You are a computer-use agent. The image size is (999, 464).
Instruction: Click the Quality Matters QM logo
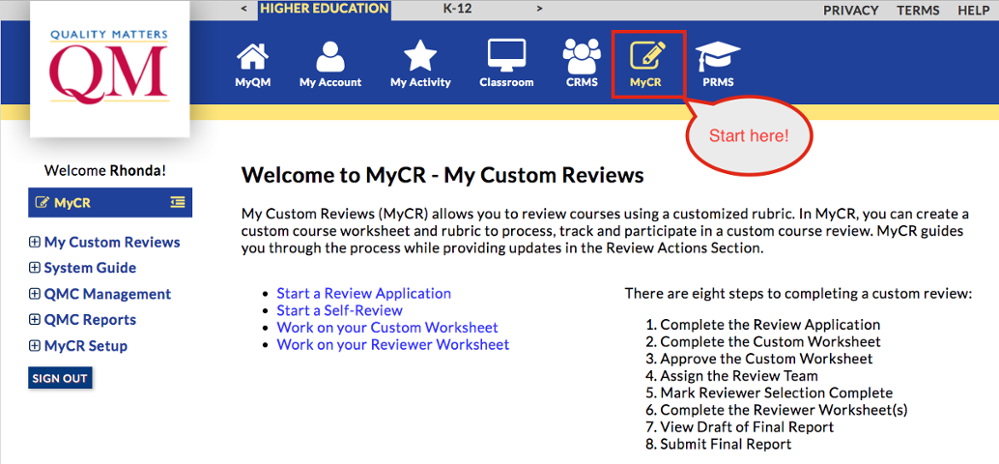(109, 69)
